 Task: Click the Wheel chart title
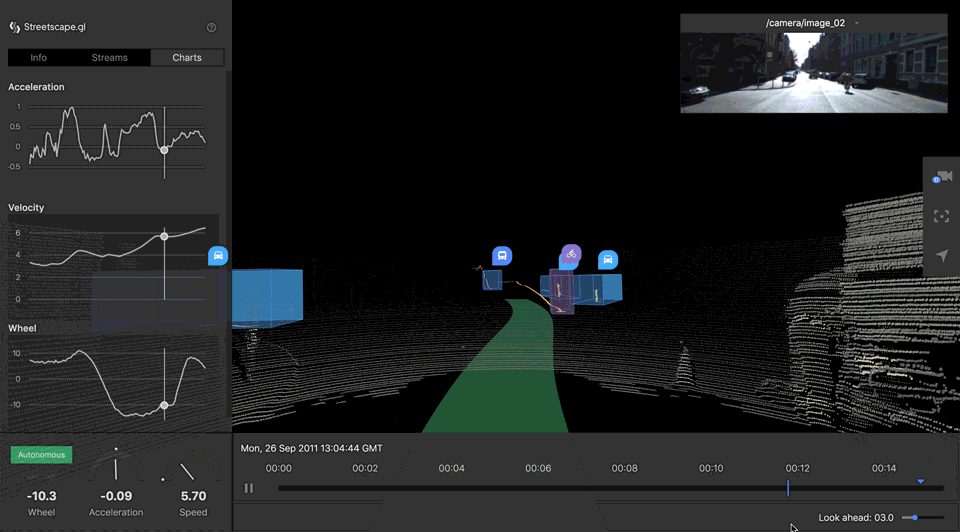point(22,328)
